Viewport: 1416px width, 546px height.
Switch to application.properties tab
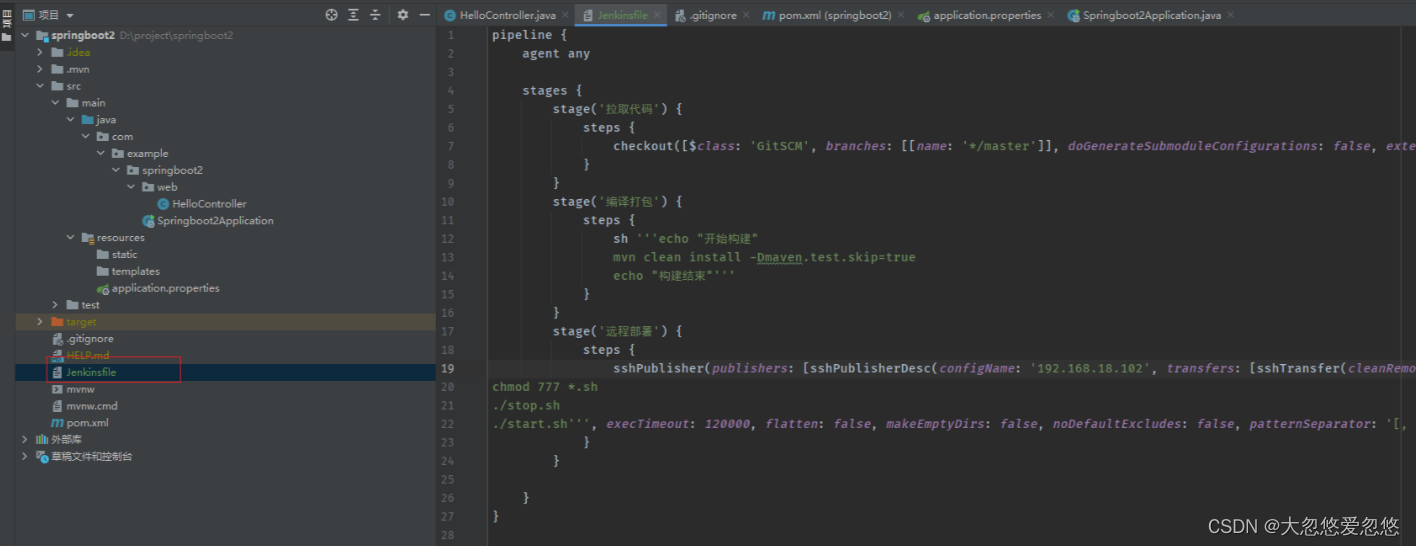(986, 15)
